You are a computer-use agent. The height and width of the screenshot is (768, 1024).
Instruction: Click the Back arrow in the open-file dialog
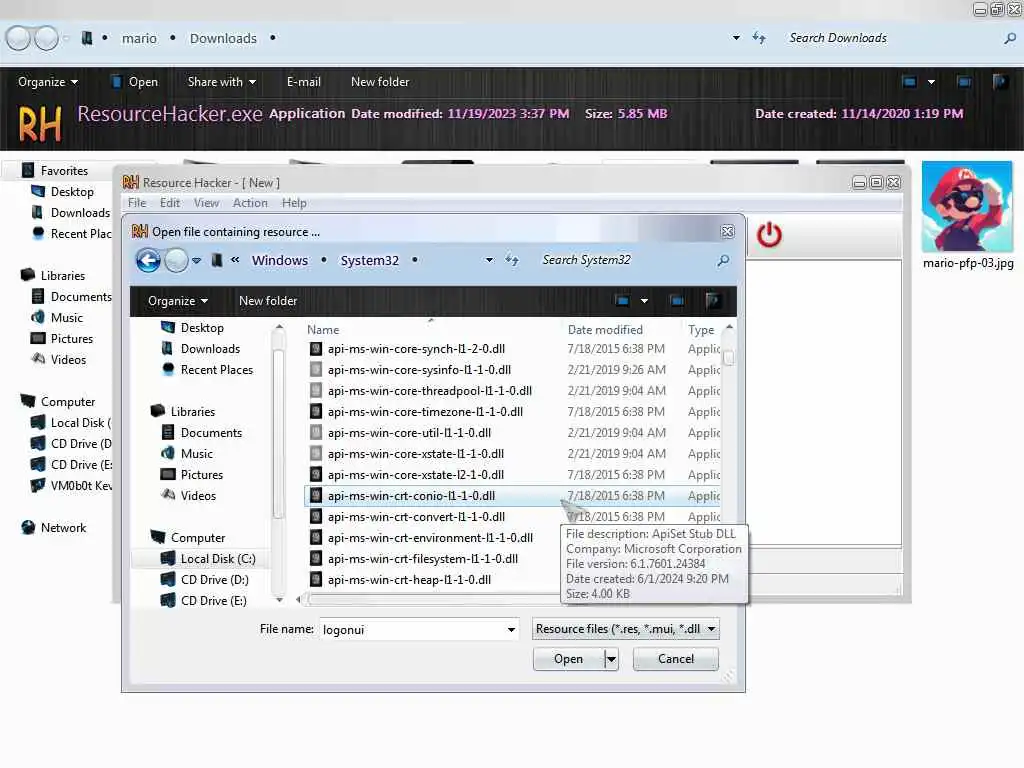pyautogui.click(x=148, y=261)
